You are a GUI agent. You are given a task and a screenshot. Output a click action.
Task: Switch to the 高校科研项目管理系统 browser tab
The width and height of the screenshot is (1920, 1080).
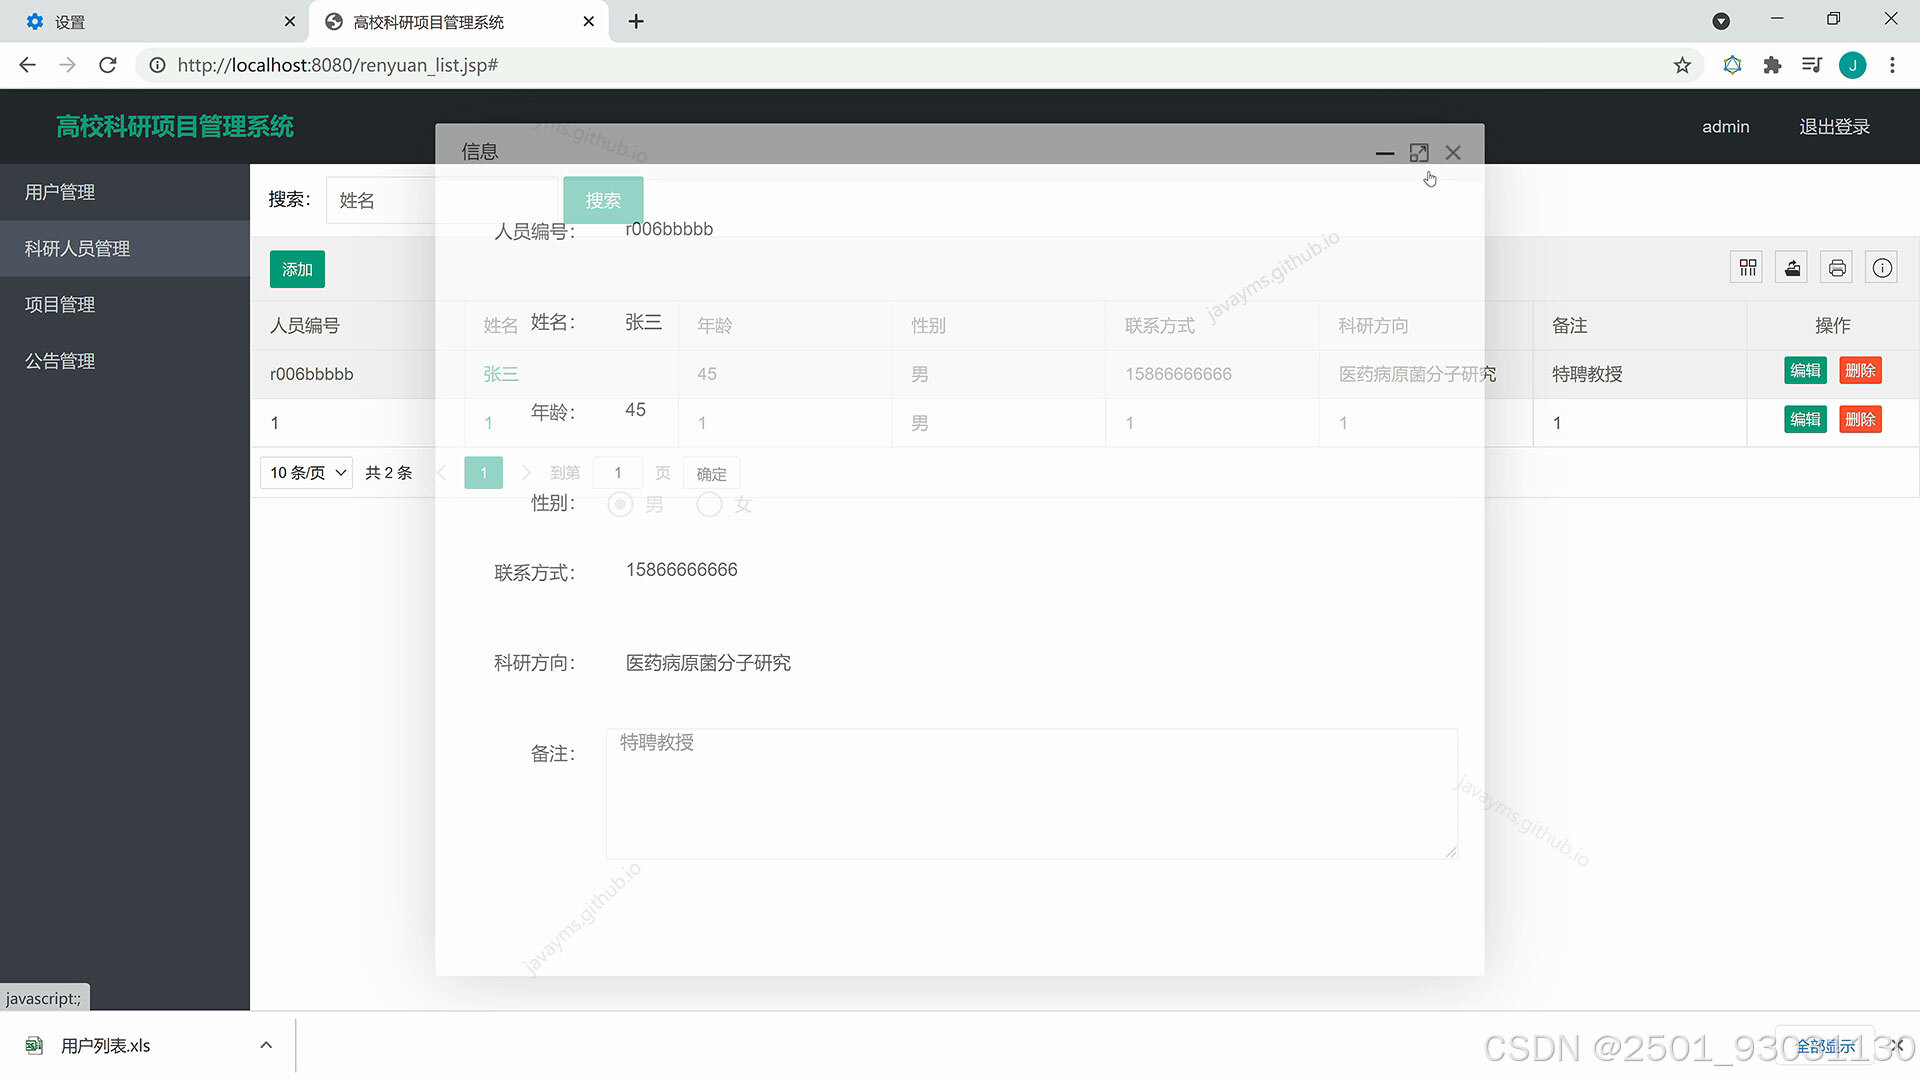(x=458, y=21)
